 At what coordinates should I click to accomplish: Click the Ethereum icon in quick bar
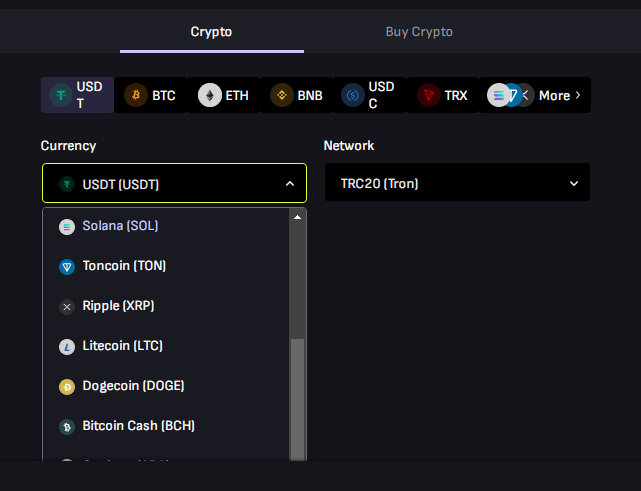pyautogui.click(x=210, y=95)
